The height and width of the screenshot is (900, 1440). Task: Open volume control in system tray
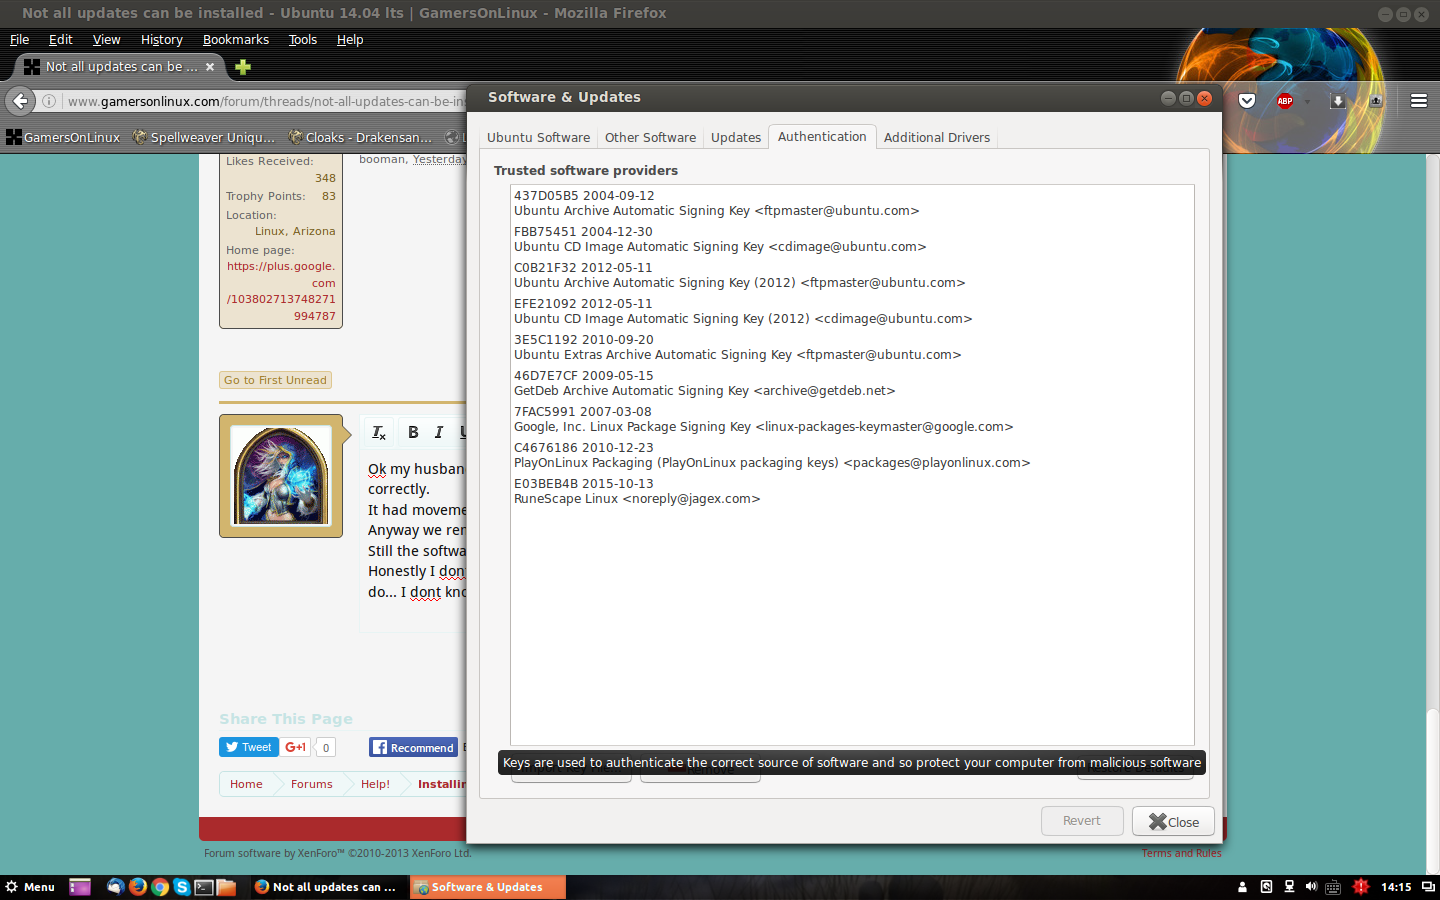[x=1311, y=887]
